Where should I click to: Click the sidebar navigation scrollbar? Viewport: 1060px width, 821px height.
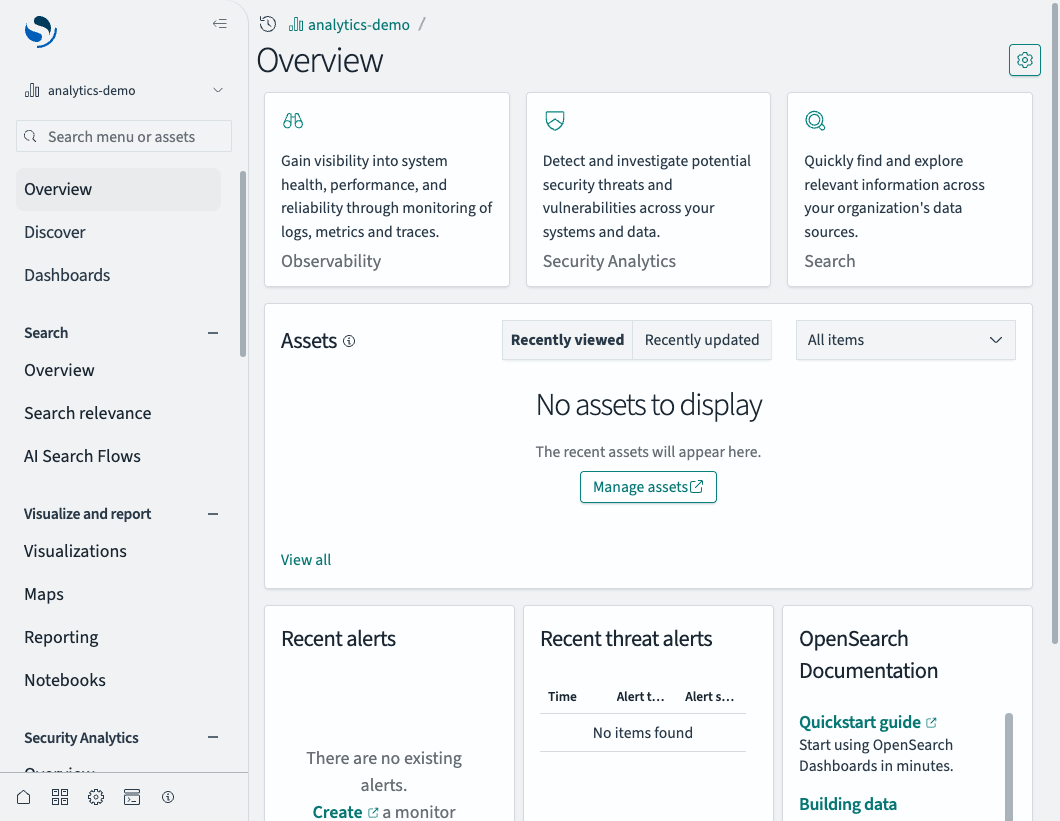click(x=243, y=264)
